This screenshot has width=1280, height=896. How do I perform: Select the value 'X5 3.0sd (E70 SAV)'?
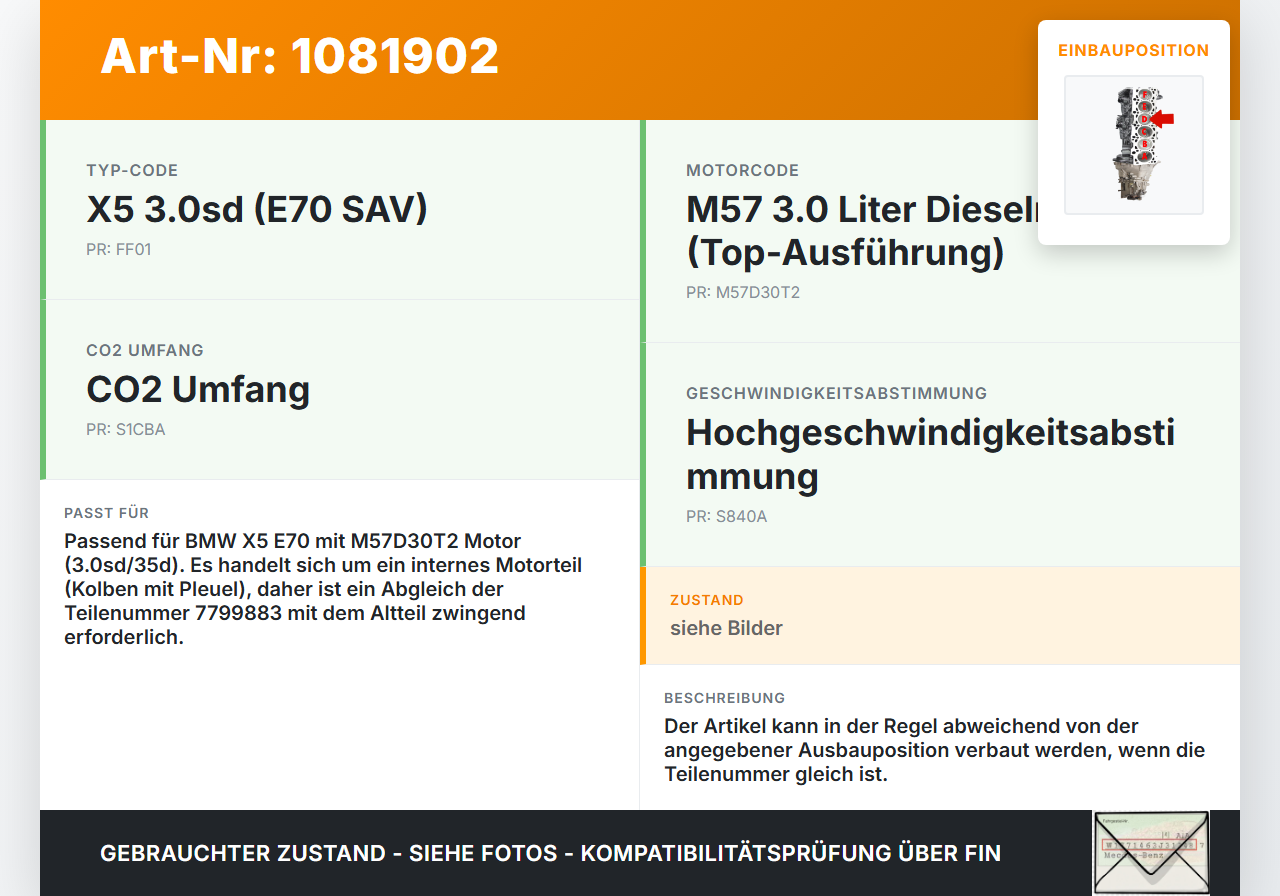coord(257,209)
